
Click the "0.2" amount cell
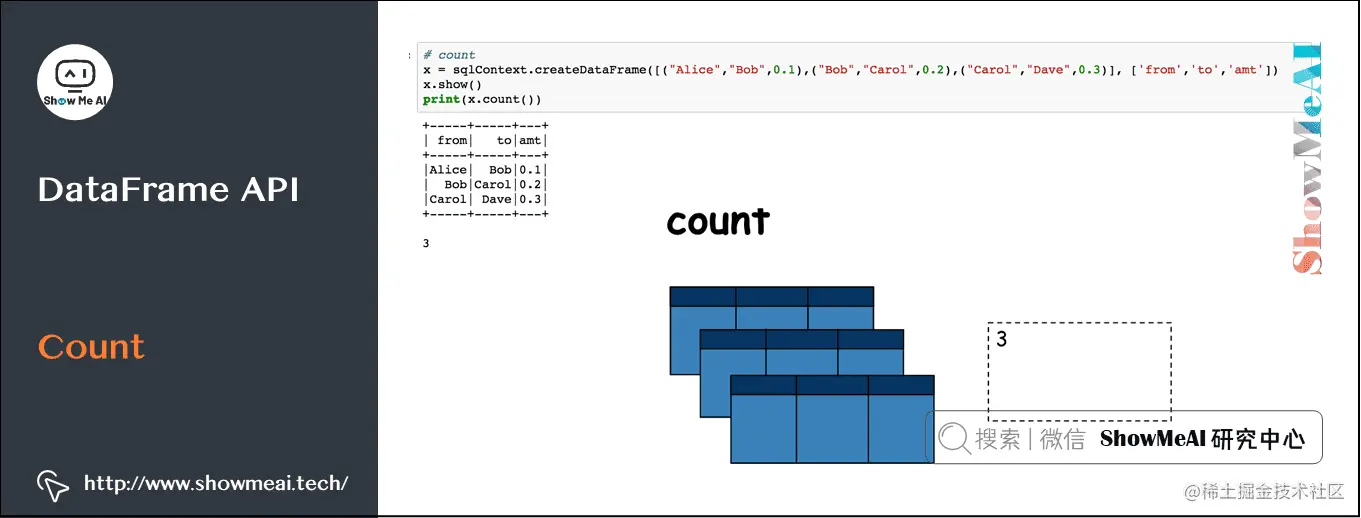529,185
